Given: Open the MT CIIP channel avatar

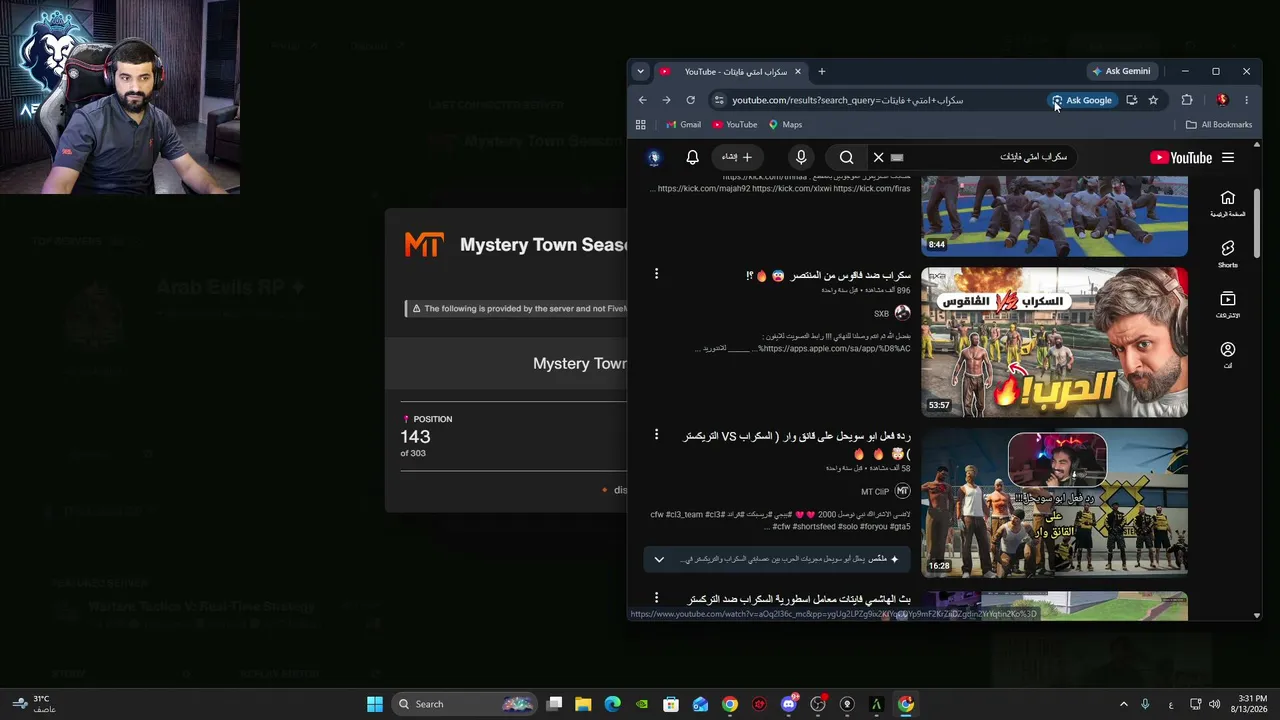Looking at the screenshot, I should [902, 491].
